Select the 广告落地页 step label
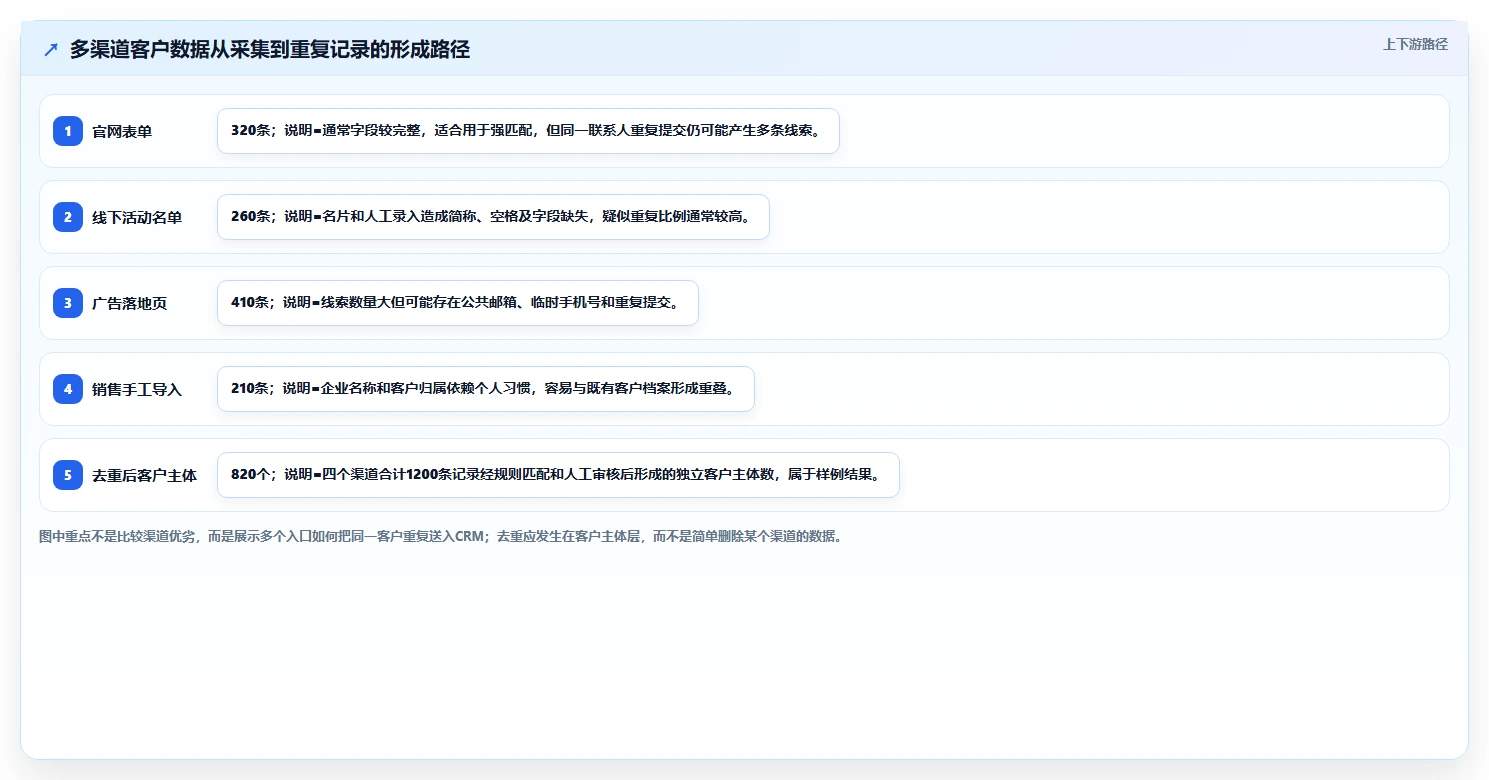 [x=129, y=304]
